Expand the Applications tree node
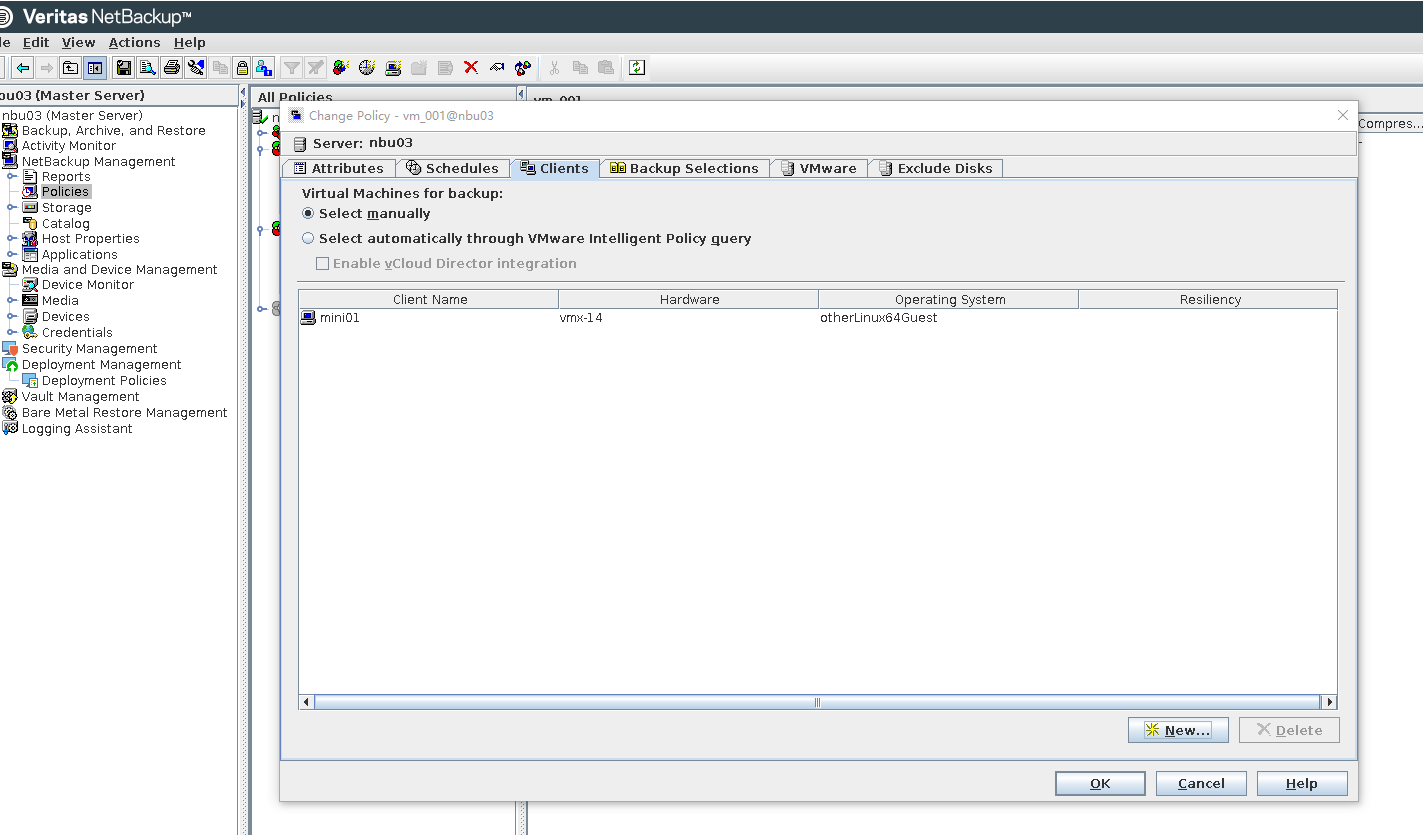Image resolution: width=1423 pixels, height=835 pixels. click(12, 255)
